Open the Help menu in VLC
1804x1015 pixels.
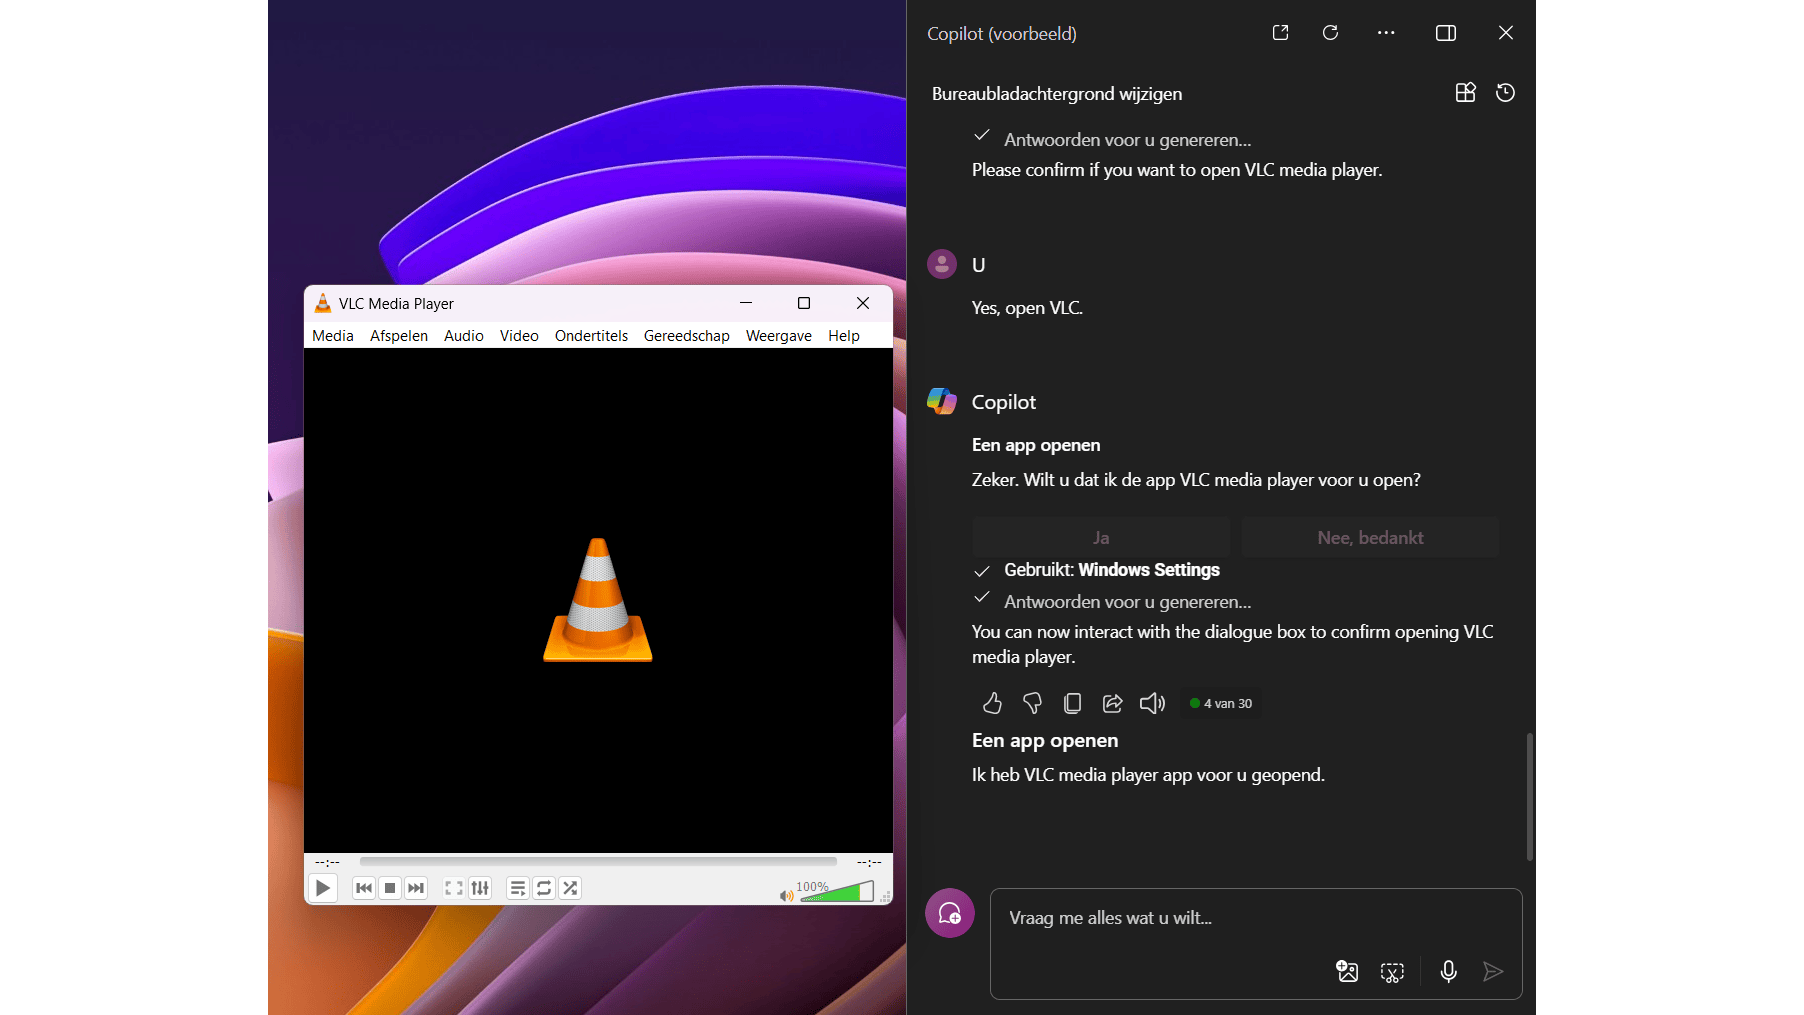coord(844,336)
